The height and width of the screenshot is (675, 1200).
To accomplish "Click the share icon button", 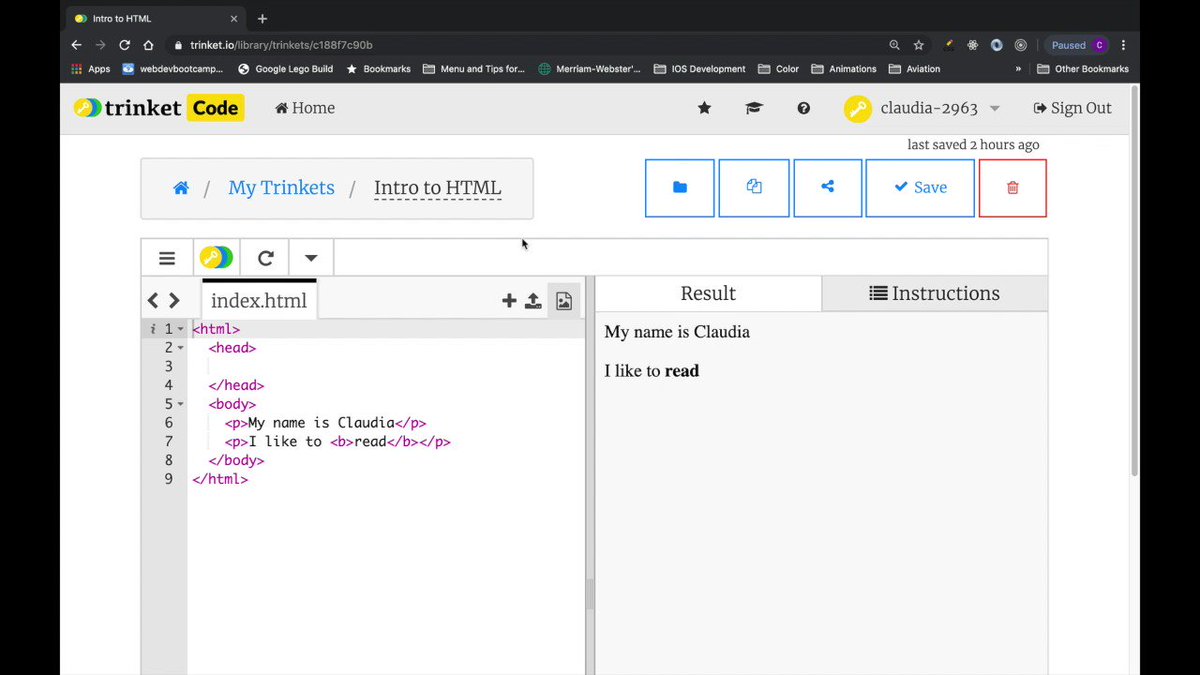I will pyautogui.click(x=827, y=188).
